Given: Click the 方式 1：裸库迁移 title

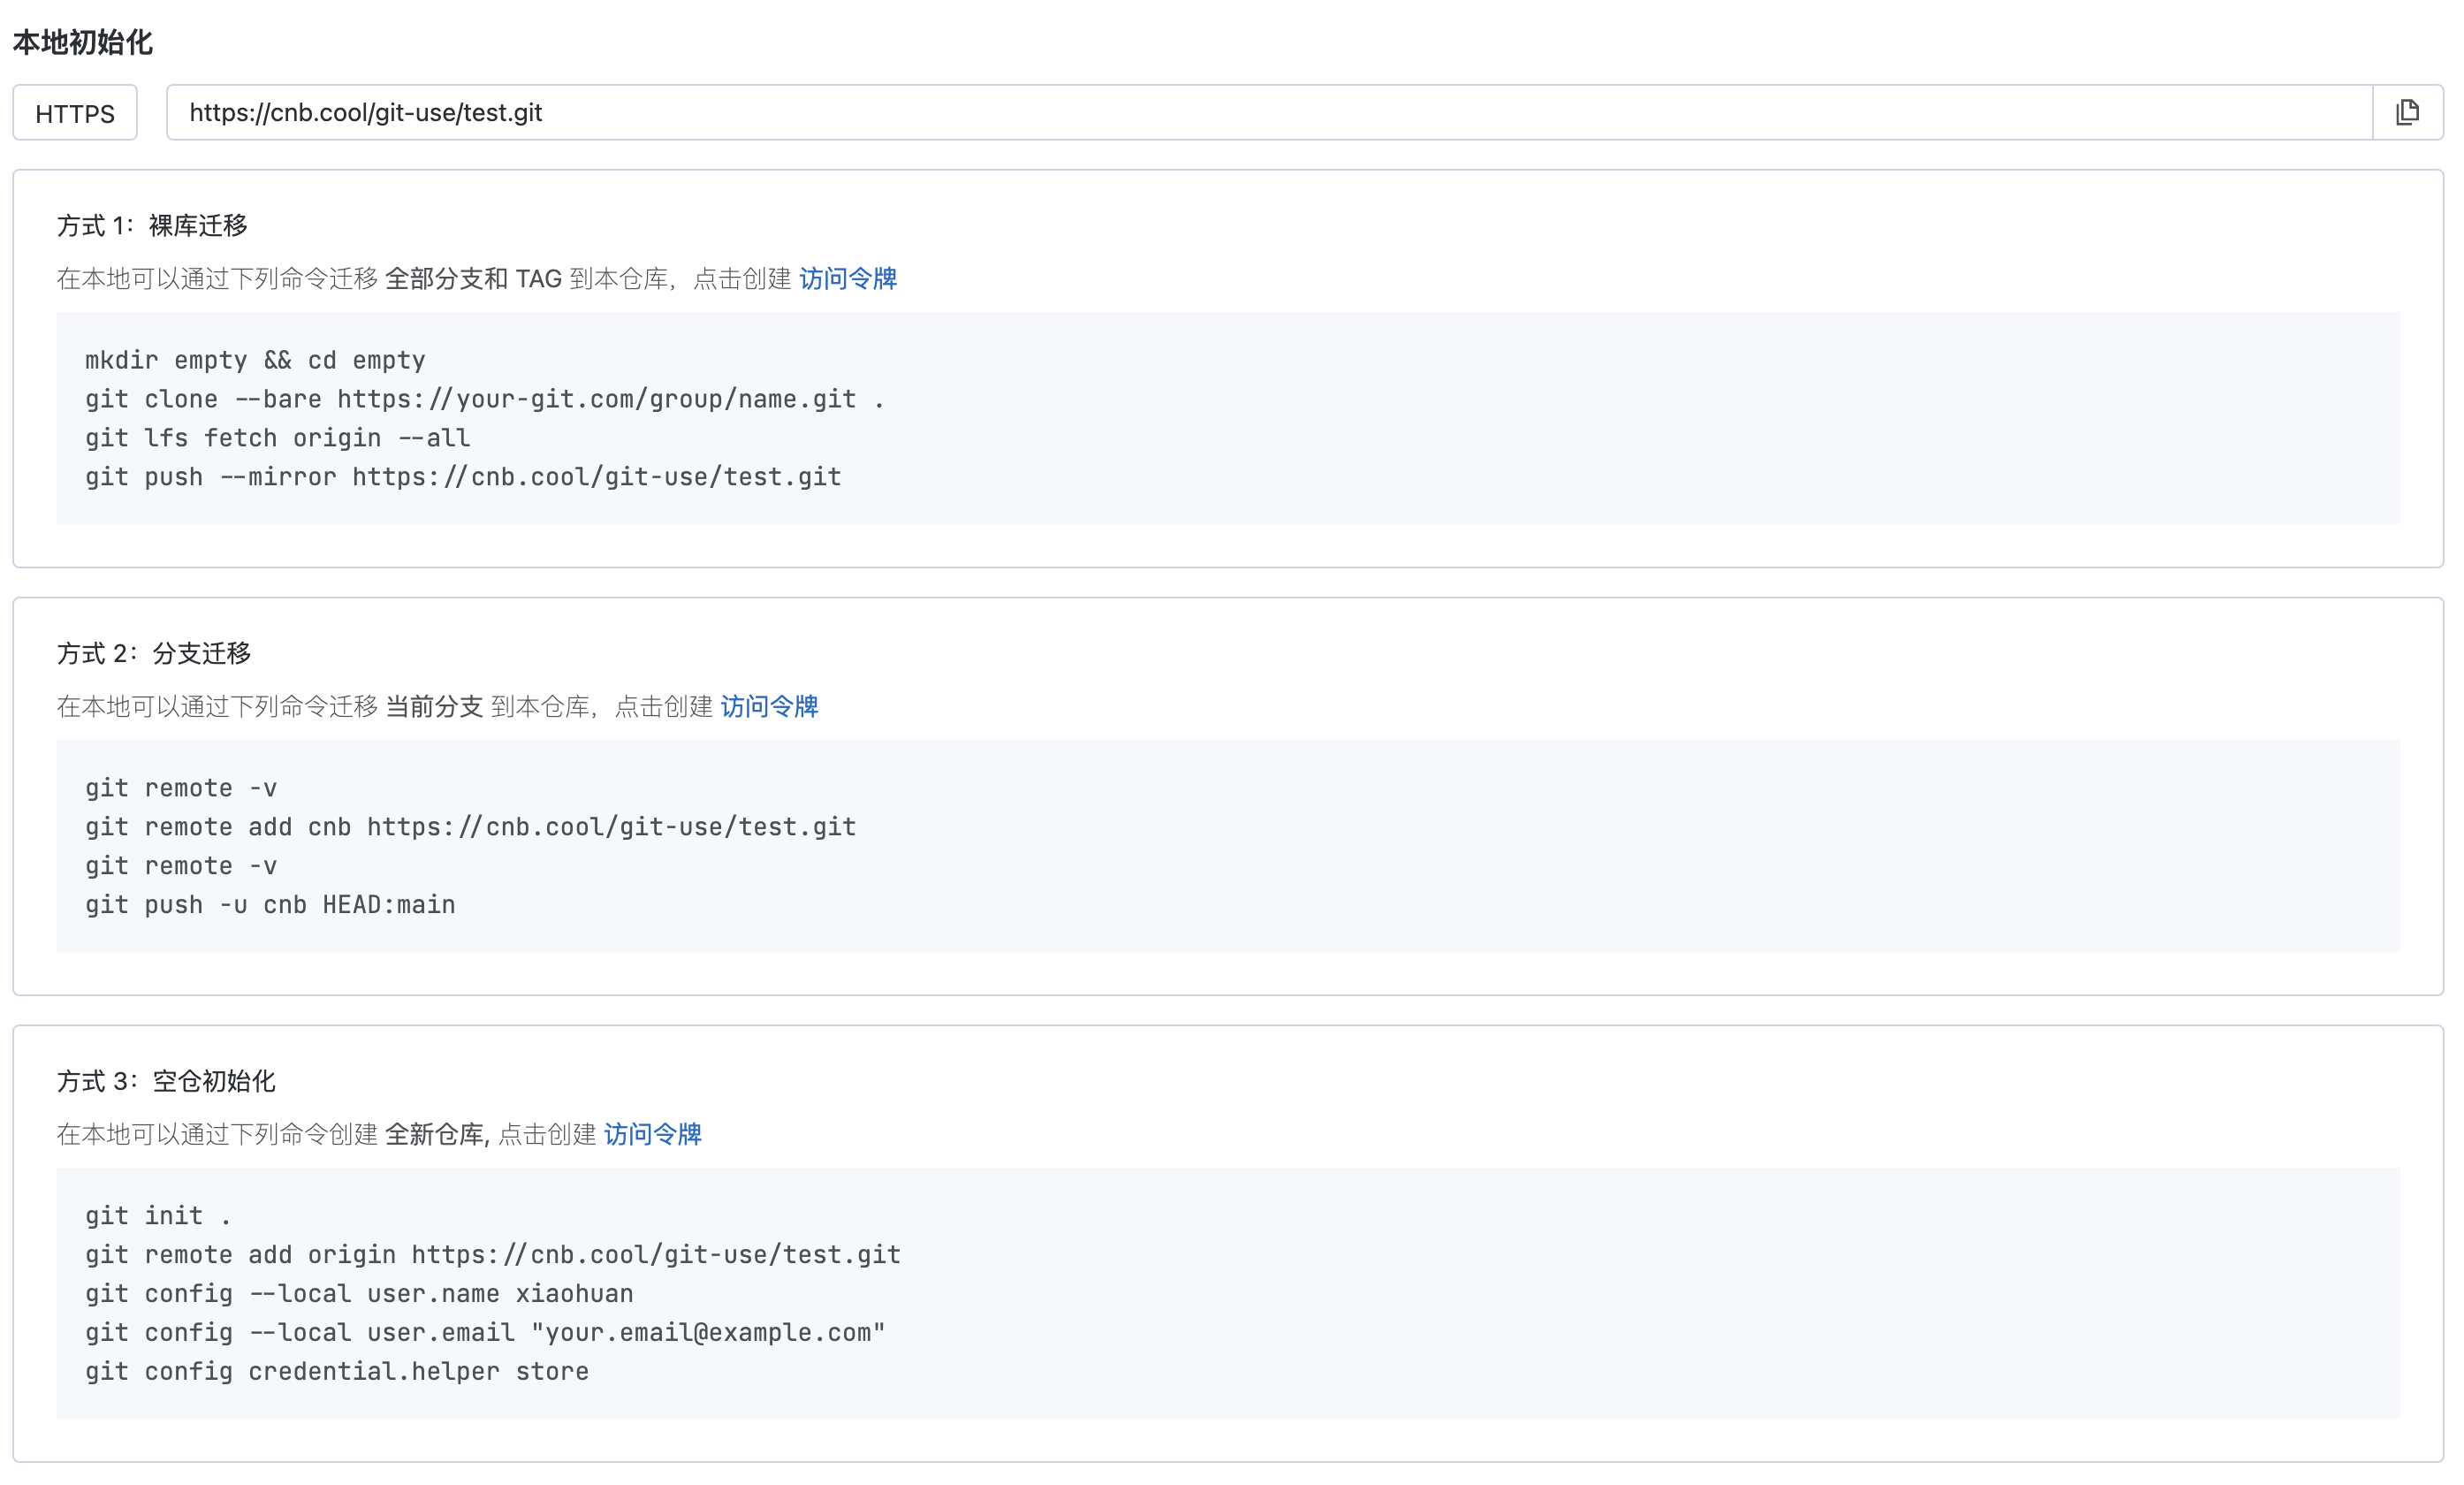Looking at the screenshot, I should pyautogui.click(x=152, y=225).
